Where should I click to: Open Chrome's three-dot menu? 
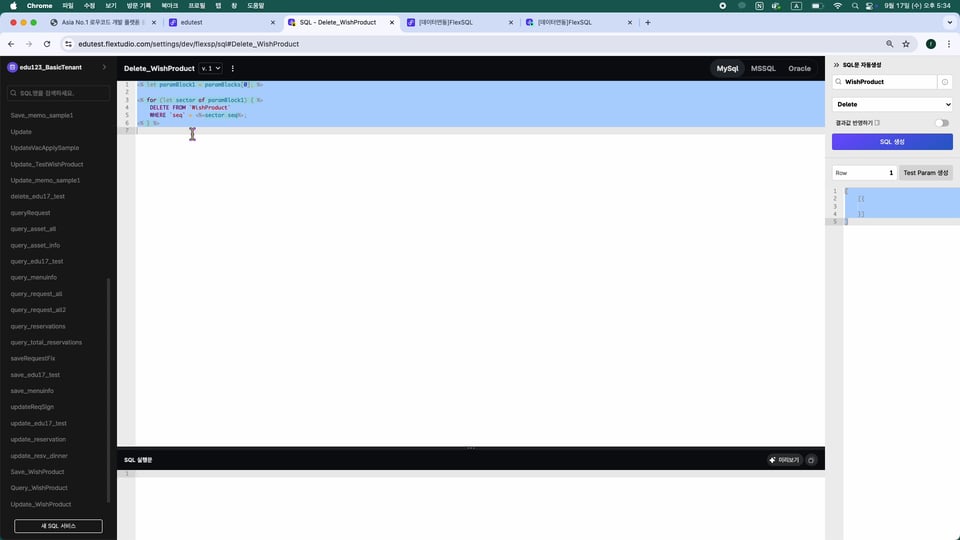point(949,44)
